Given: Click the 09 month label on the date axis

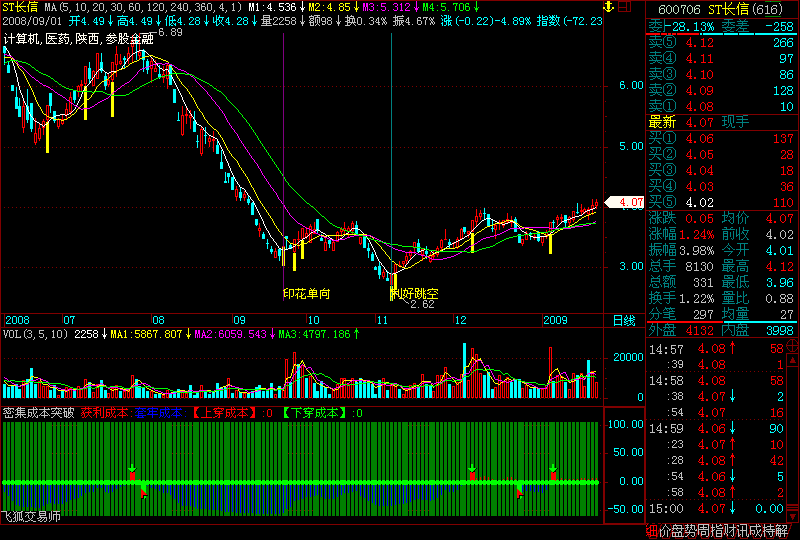Looking at the screenshot, I should click(239, 320).
